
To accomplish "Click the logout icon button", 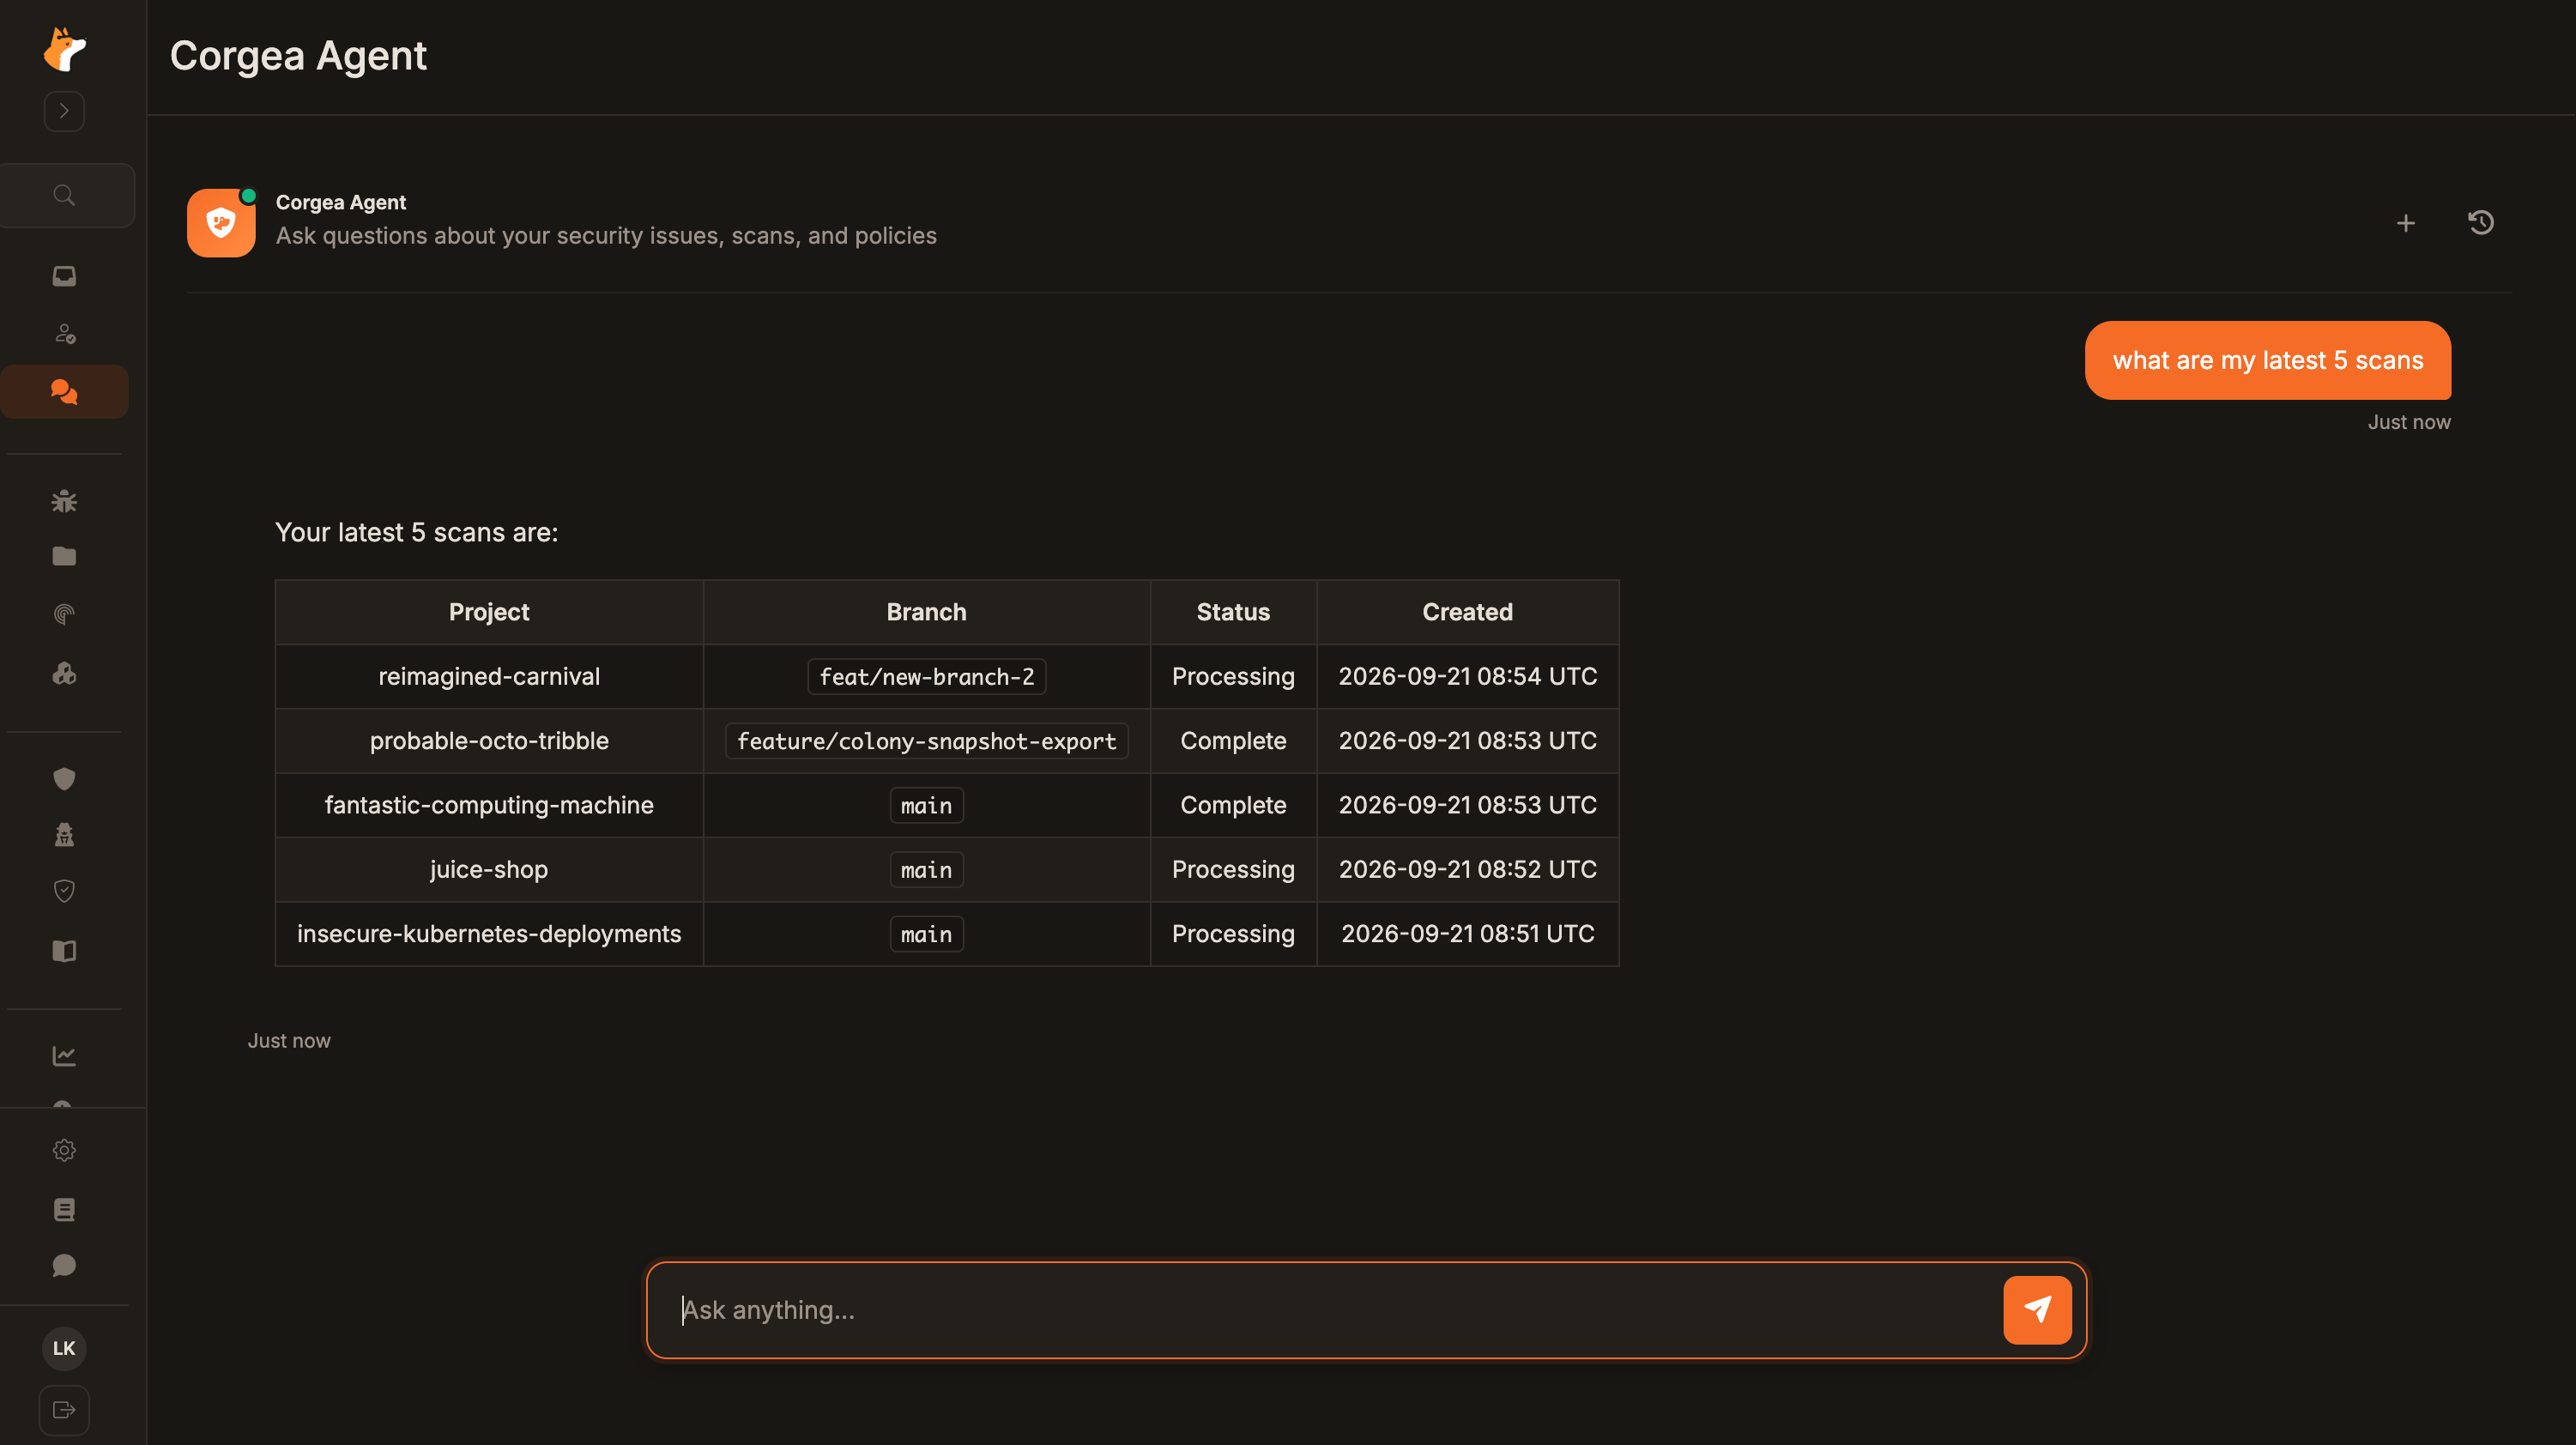I will click(x=64, y=1410).
